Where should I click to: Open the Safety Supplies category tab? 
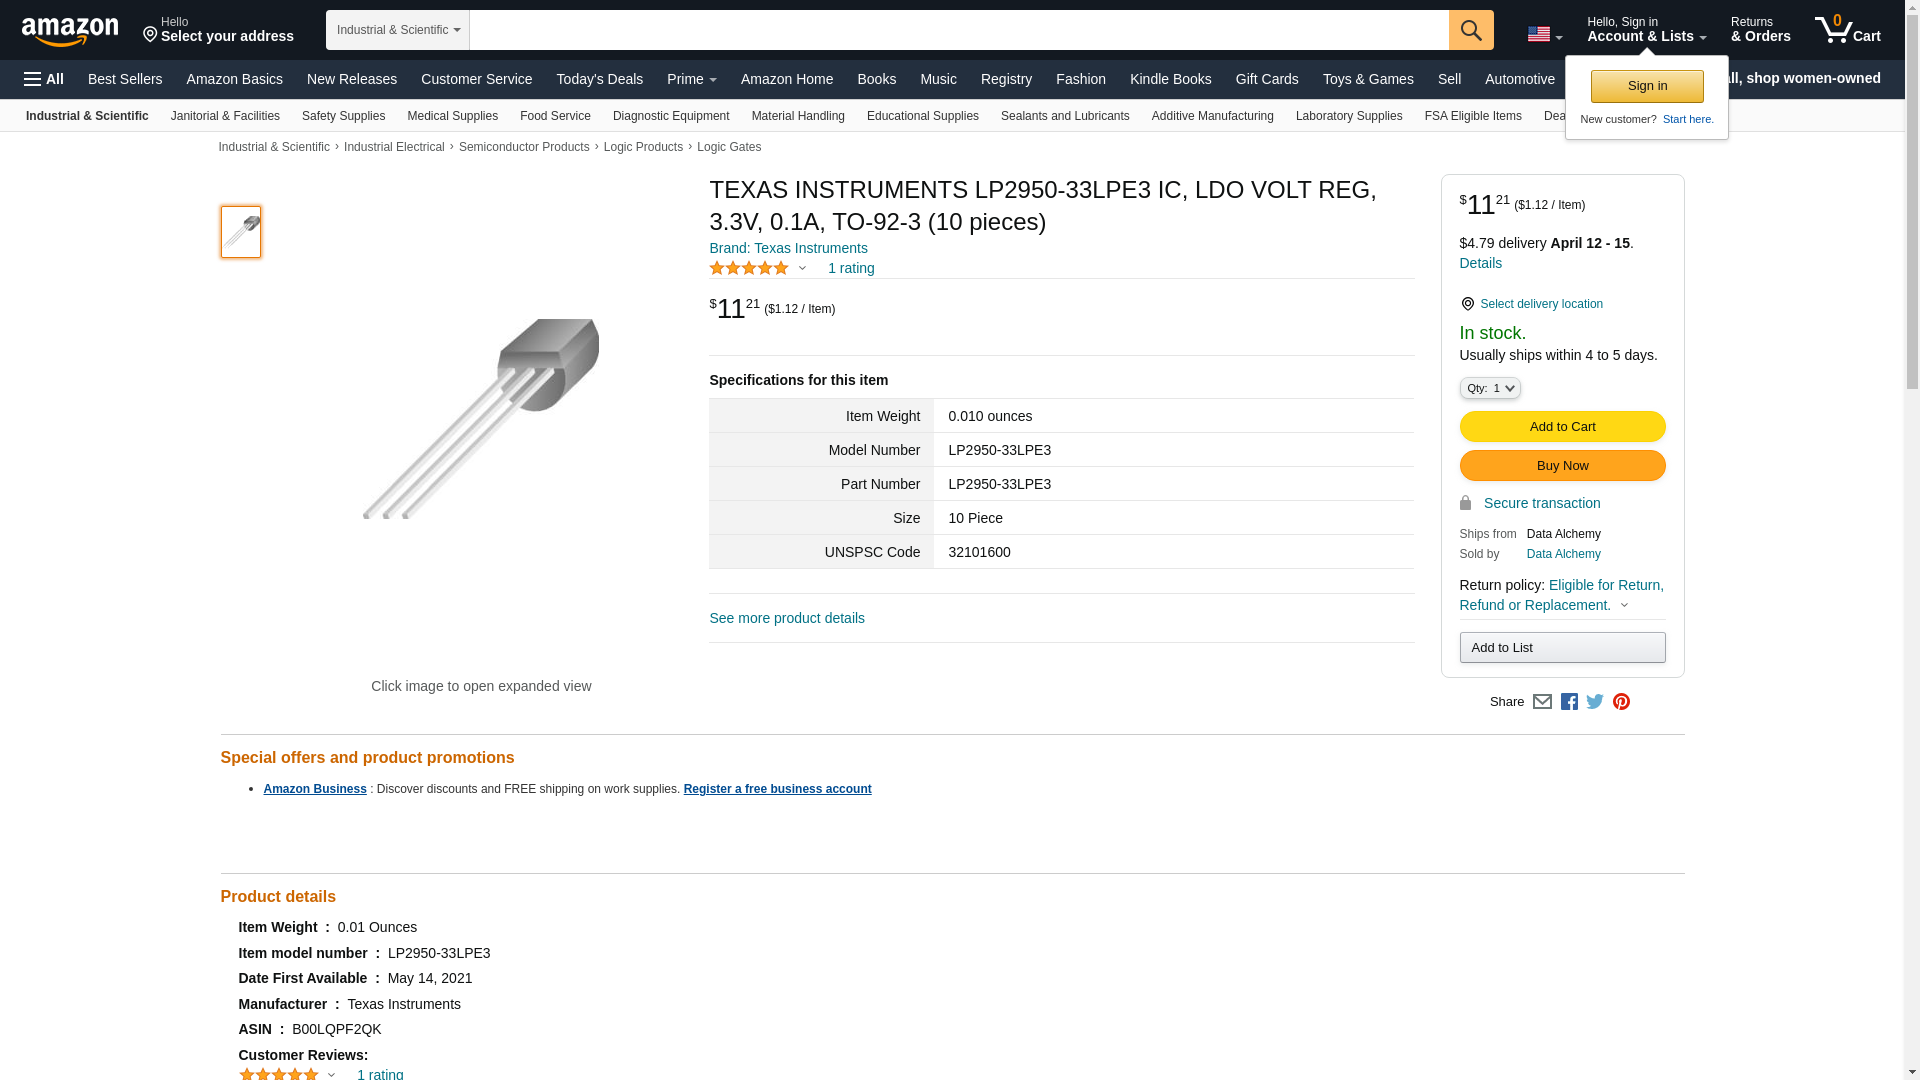pos(343,116)
